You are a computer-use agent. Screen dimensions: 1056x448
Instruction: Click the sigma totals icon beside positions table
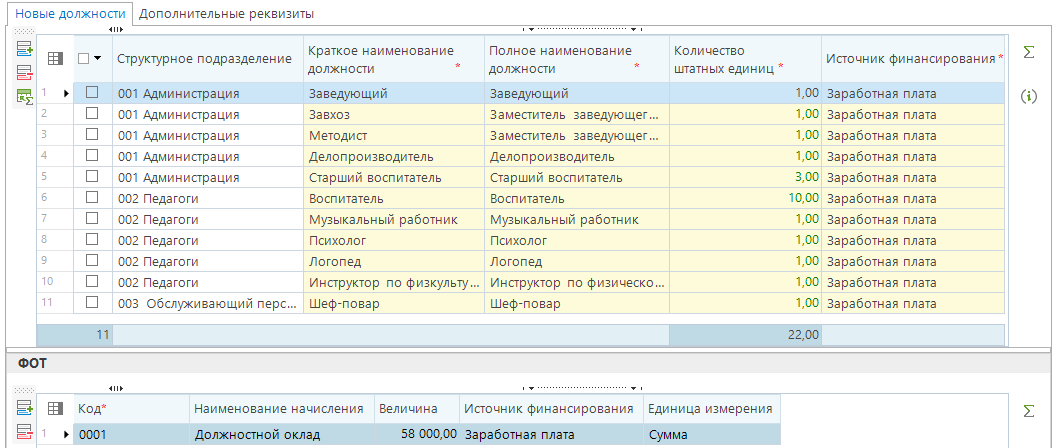(1028, 51)
